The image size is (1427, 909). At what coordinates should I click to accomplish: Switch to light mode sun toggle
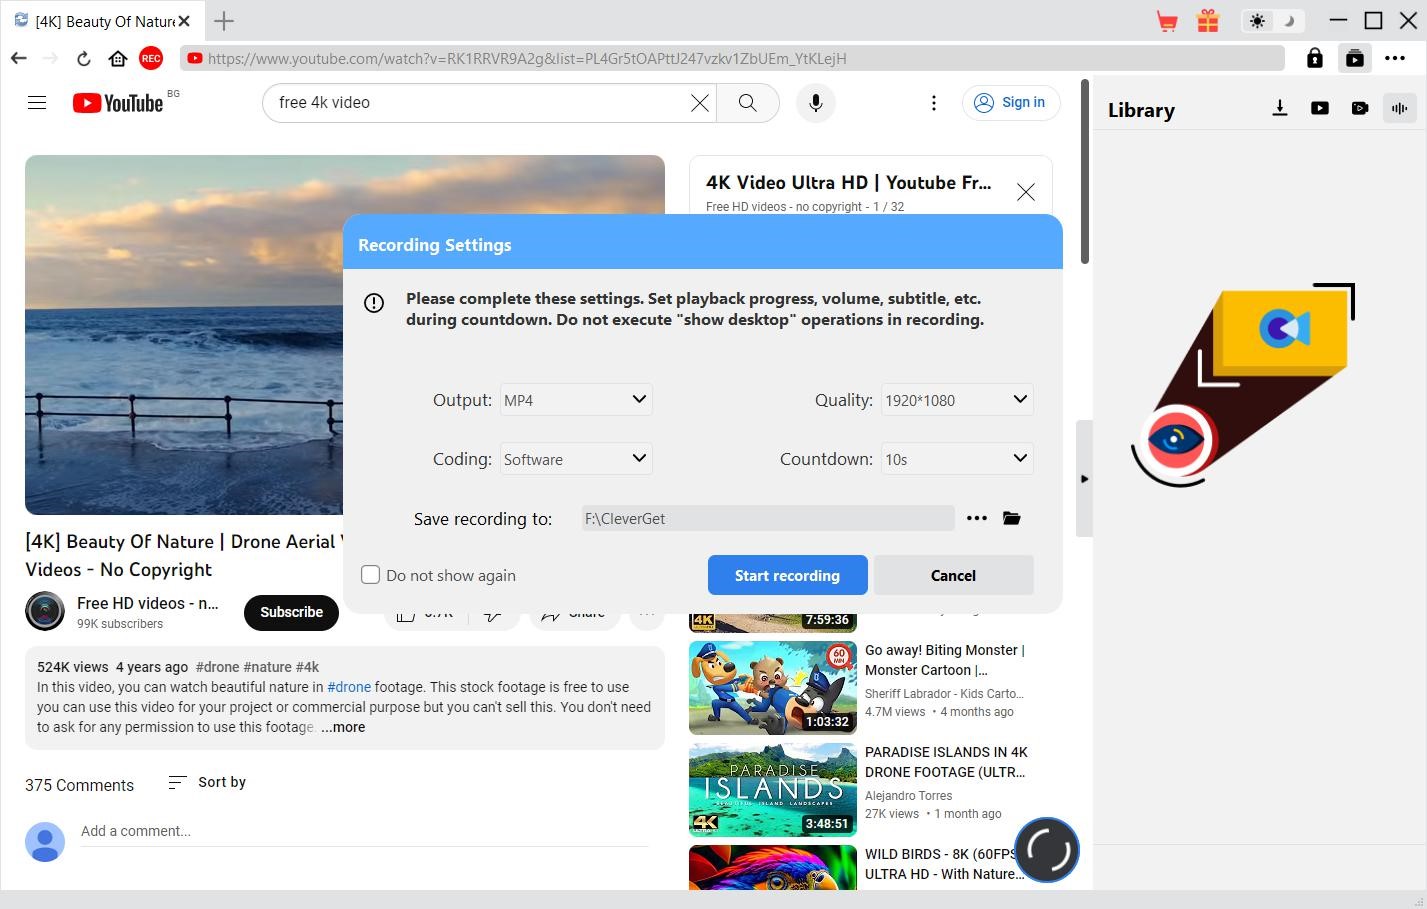coord(1257,21)
